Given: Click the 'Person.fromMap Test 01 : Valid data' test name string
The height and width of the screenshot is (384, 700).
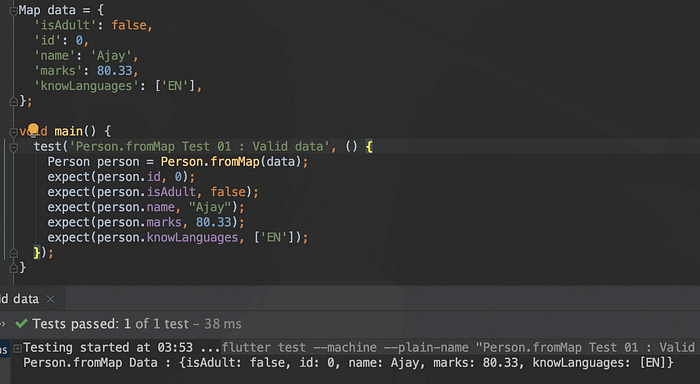Looking at the screenshot, I should 199,146.
